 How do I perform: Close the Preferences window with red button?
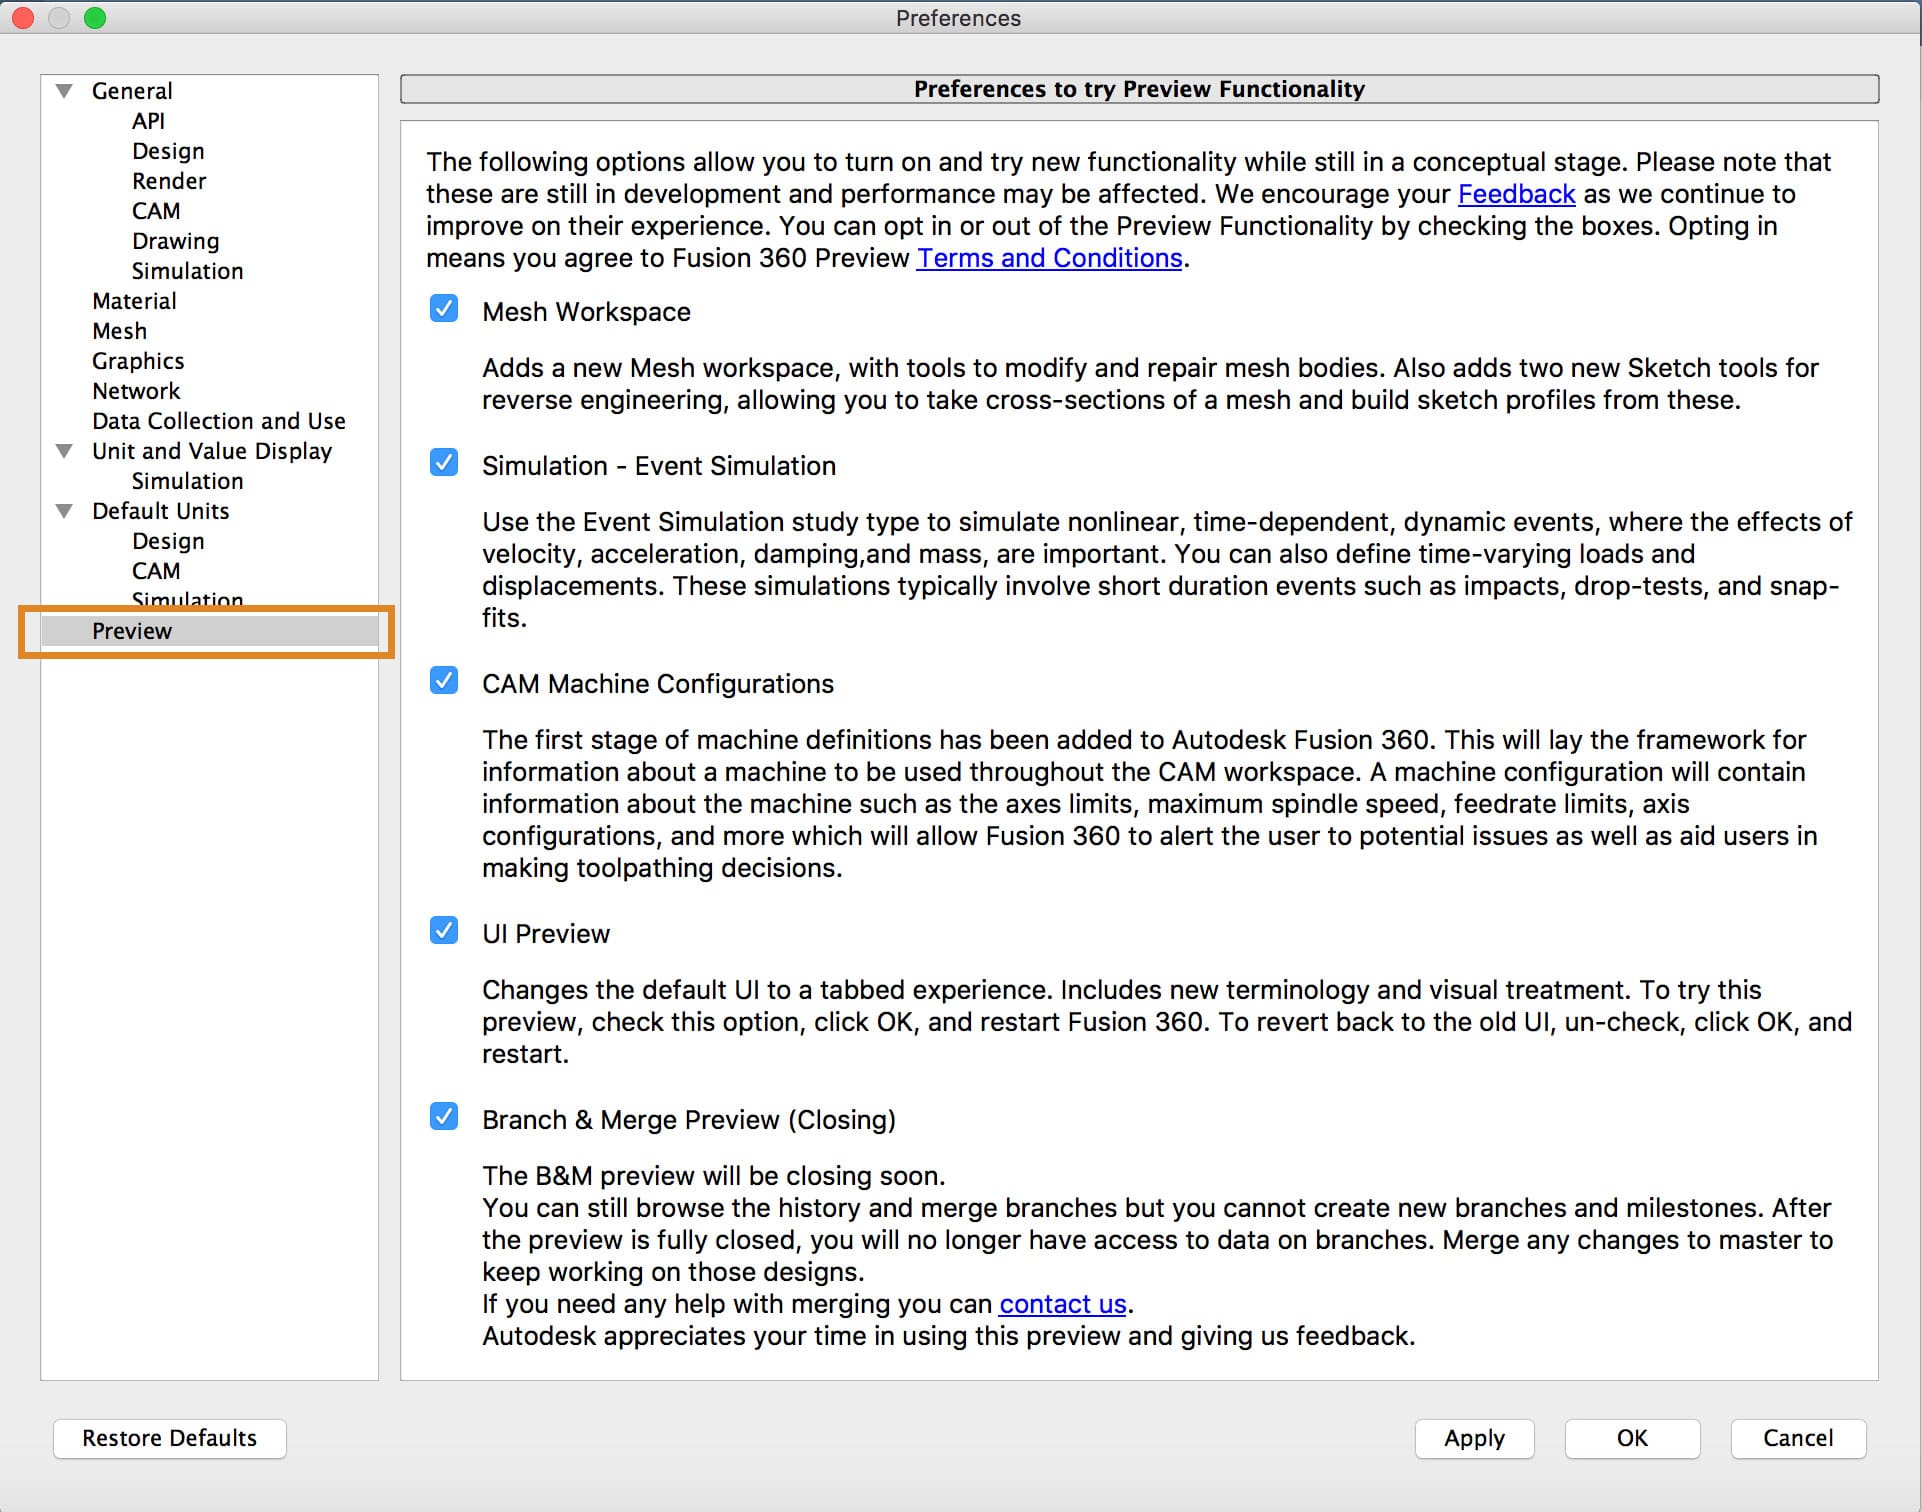[x=23, y=18]
